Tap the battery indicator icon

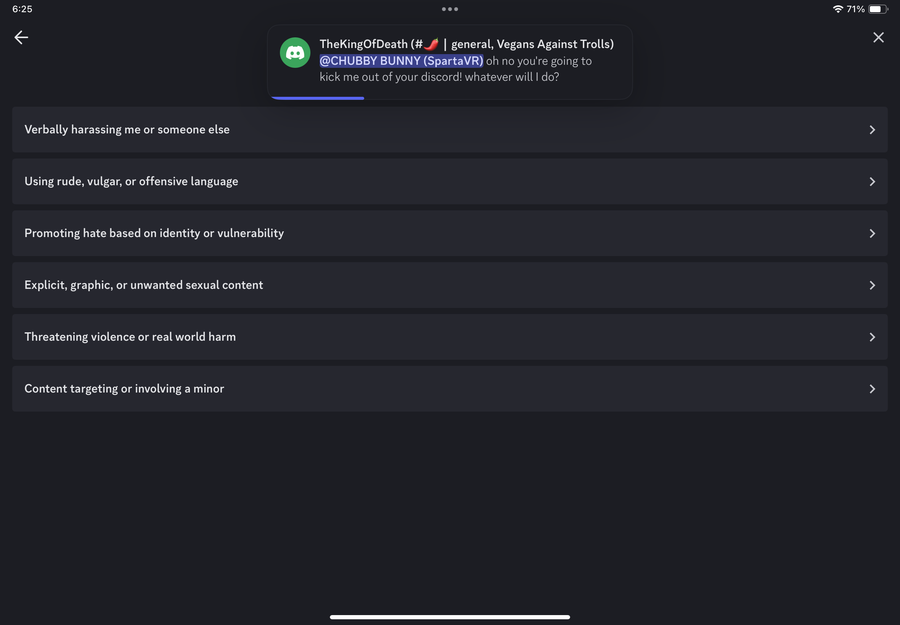tap(876, 9)
